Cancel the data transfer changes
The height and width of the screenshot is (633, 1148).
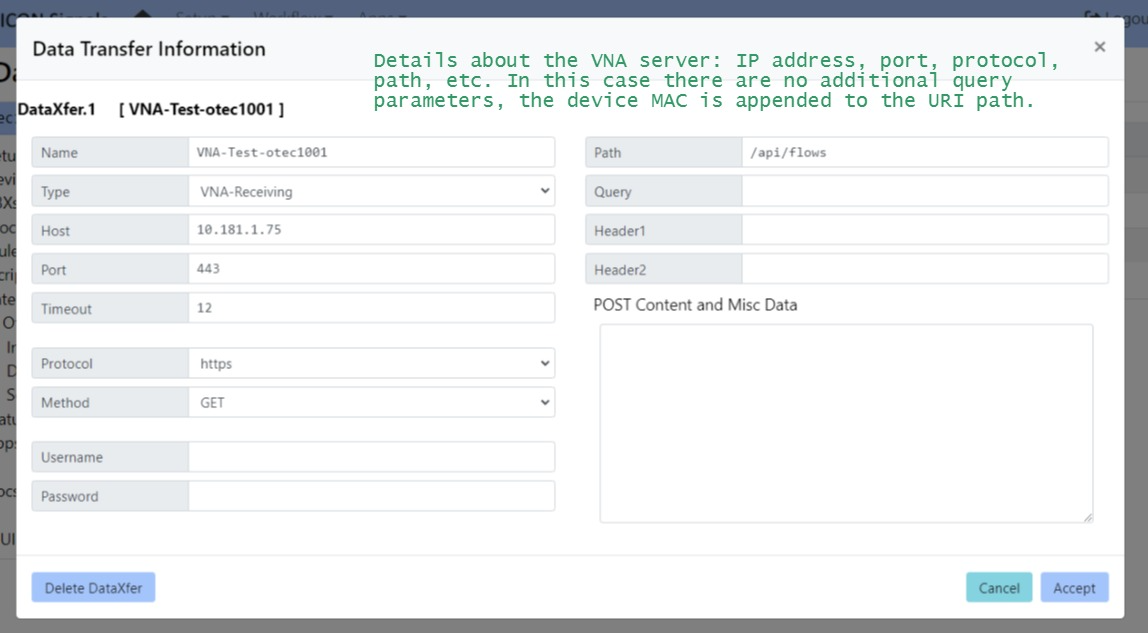pyautogui.click(x=998, y=588)
